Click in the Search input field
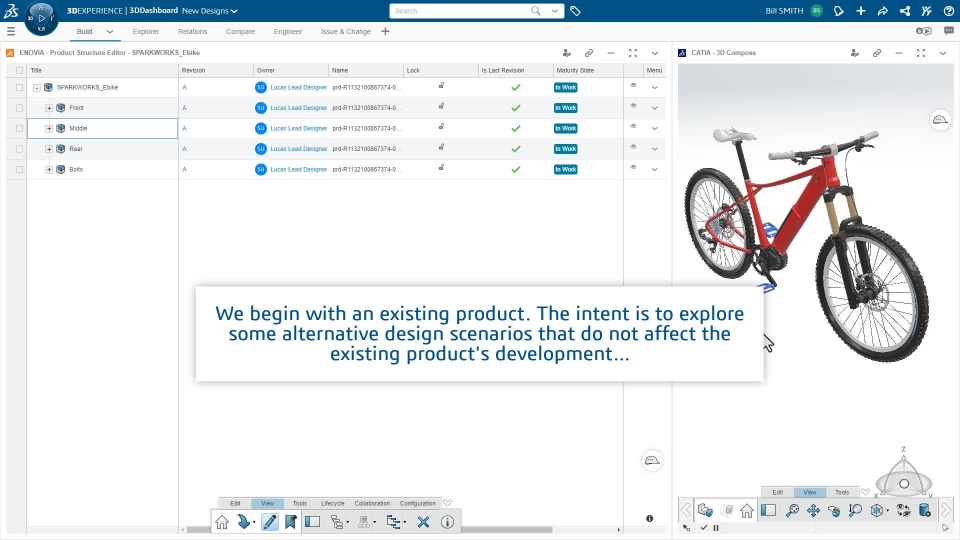 coord(461,11)
